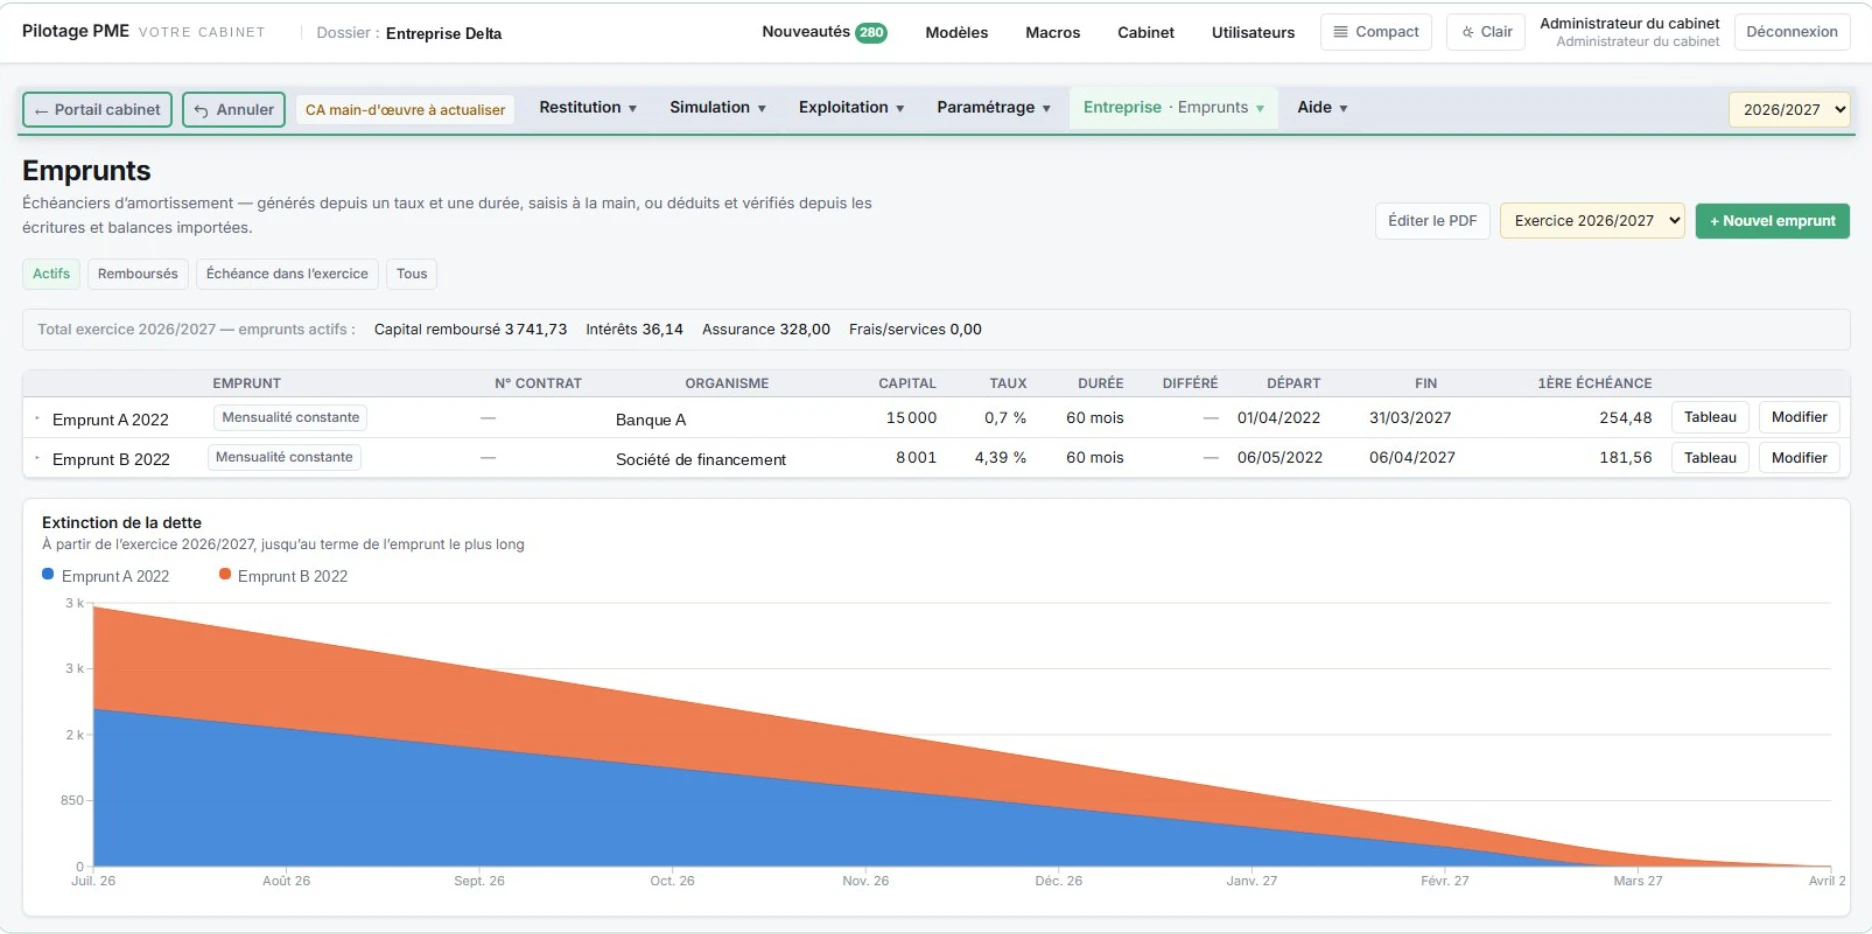Click the Banque A organisme cell
Screen dimensions: 1872x934
651,420
